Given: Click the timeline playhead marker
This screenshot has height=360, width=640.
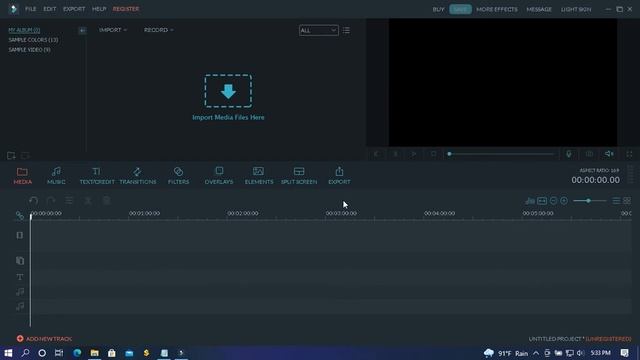Looking at the screenshot, I should (31, 216).
